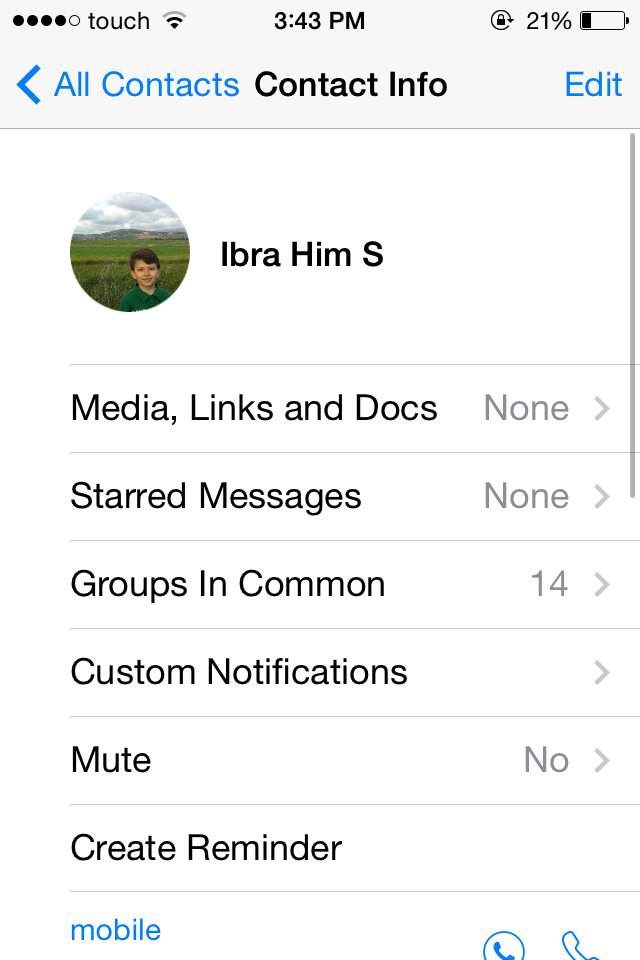Viewport: 640px width, 960px height.
Task: Open the Mute setting chevron
Action: click(x=601, y=760)
